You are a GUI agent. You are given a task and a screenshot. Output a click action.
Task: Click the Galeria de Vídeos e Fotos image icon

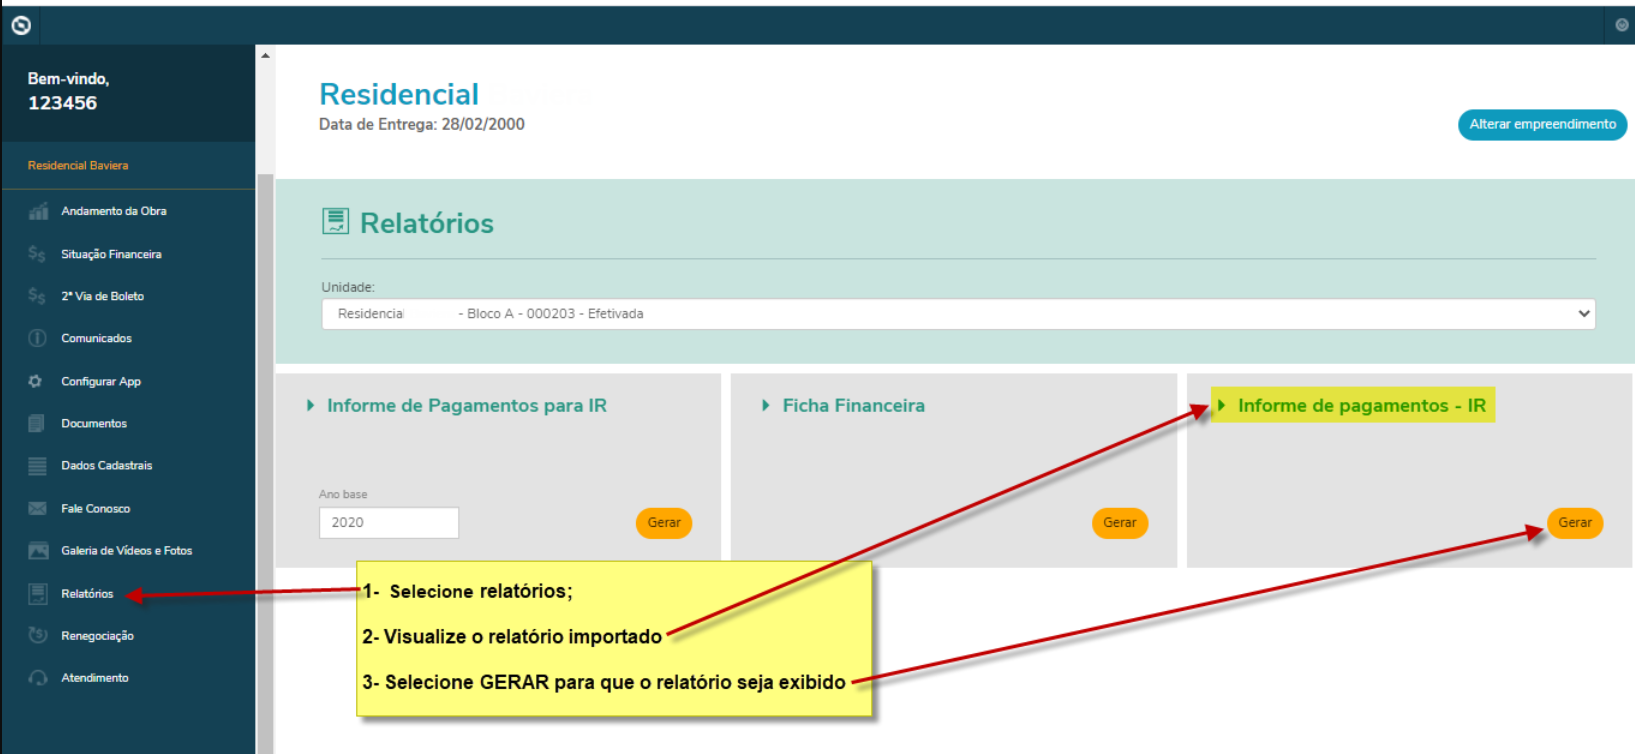[x=38, y=551]
